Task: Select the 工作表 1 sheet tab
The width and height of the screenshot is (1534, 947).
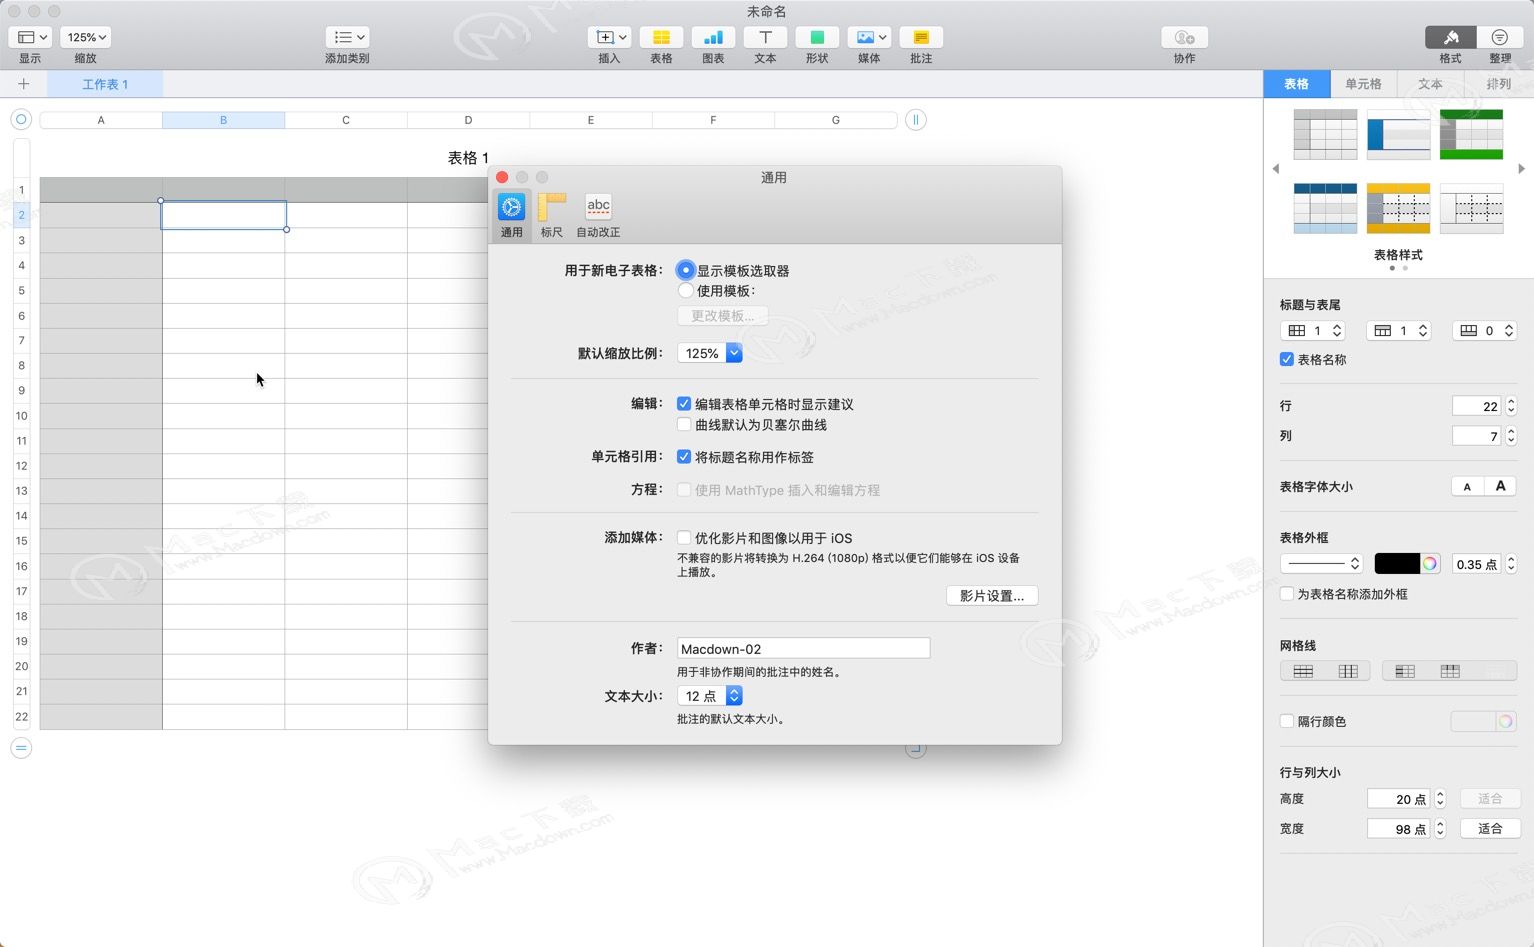Action: coord(105,84)
